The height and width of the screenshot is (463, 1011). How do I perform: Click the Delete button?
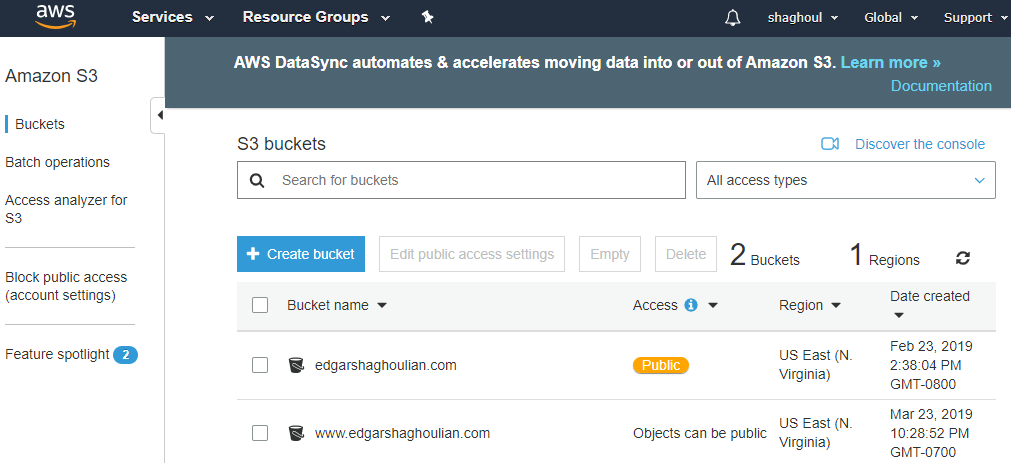pos(686,254)
